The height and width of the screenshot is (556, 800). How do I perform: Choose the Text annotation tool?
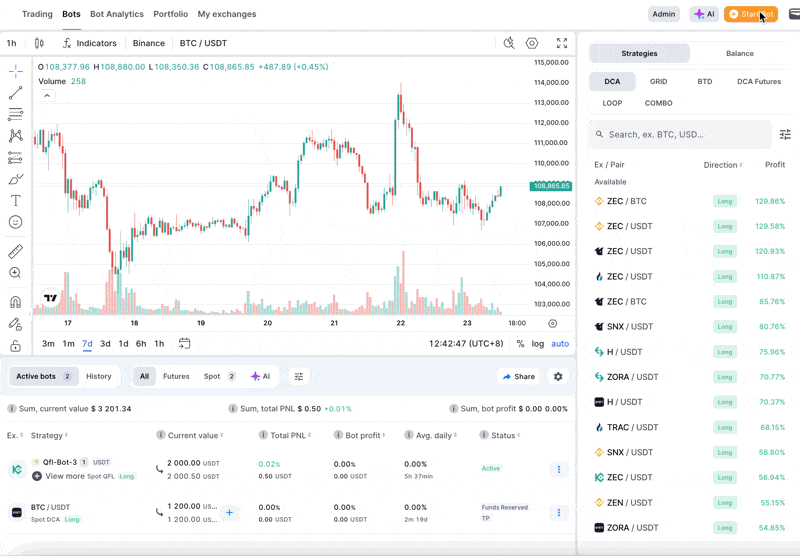(15, 200)
